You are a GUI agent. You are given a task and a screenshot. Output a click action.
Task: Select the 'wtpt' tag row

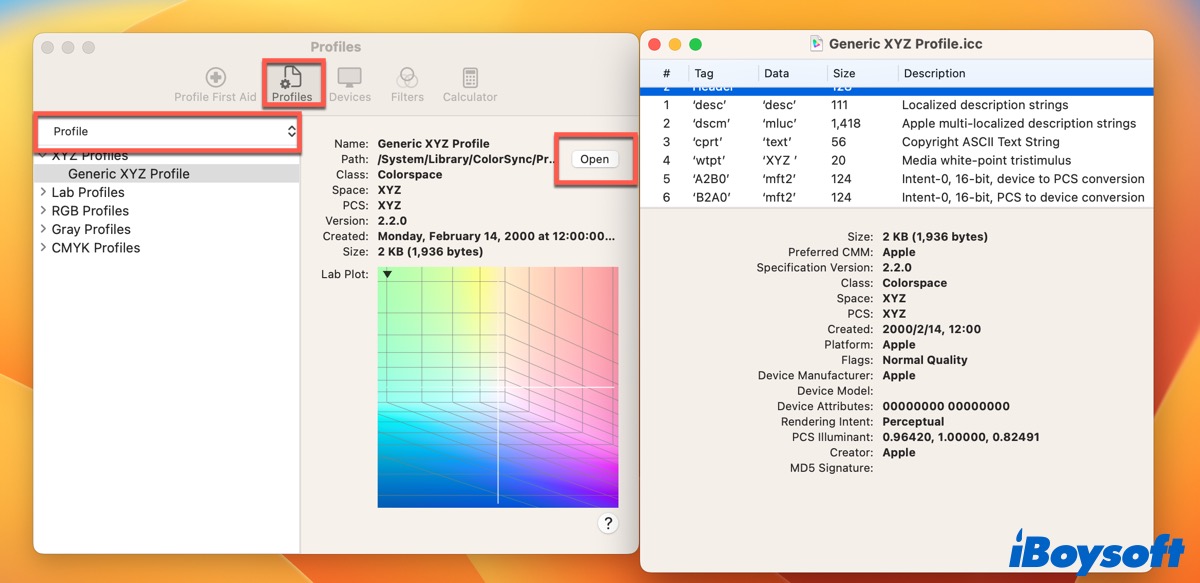tap(896, 160)
